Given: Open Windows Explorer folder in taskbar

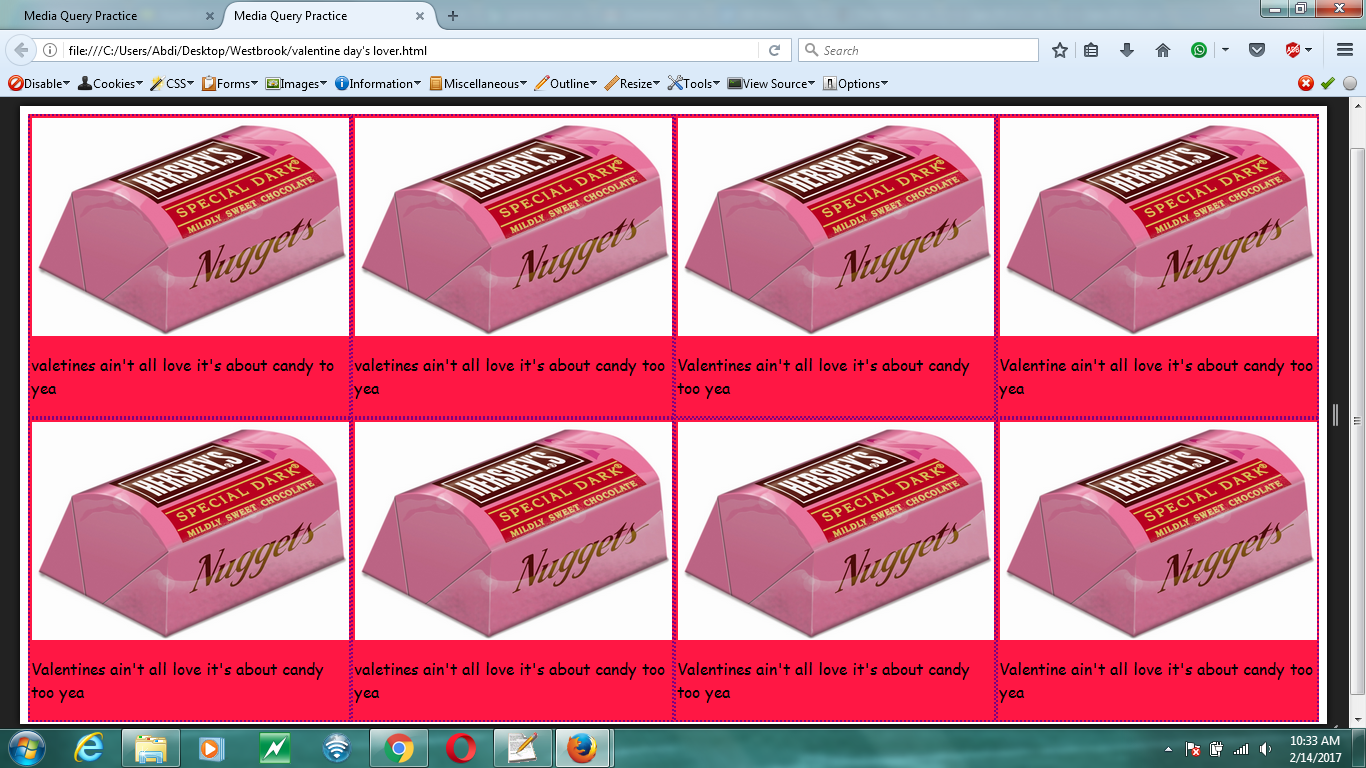Looking at the screenshot, I should pos(151,748).
